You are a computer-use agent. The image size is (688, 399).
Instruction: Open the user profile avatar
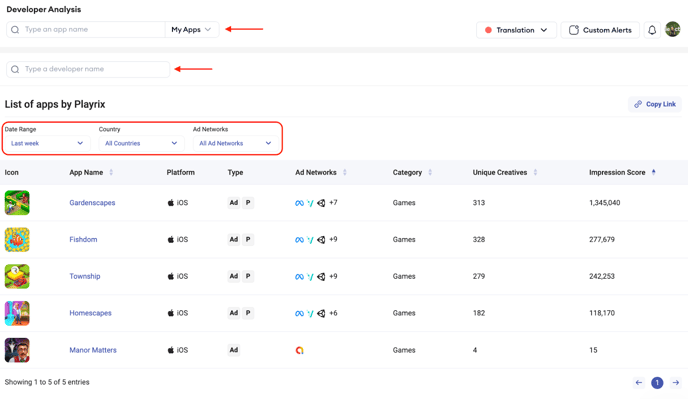pyautogui.click(x=672, y=29)
